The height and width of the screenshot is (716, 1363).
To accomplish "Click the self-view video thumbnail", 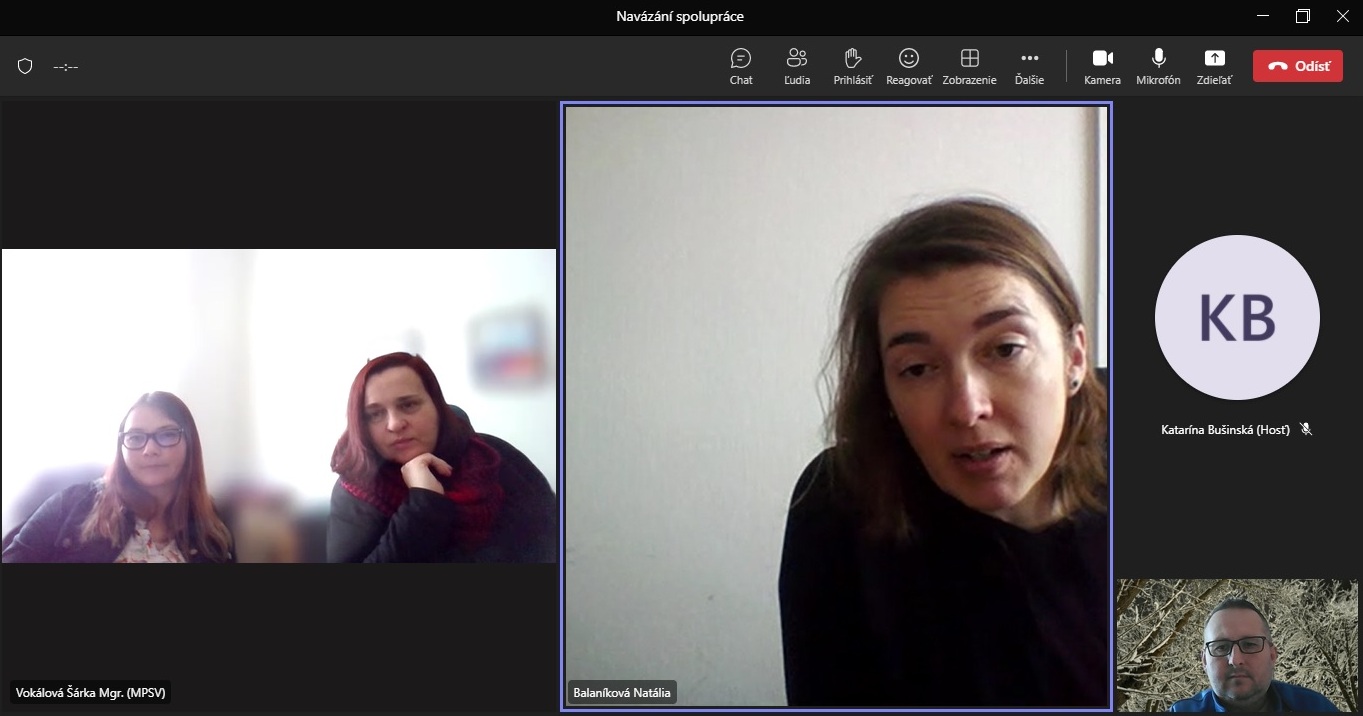I will [x=1239, y=645].
